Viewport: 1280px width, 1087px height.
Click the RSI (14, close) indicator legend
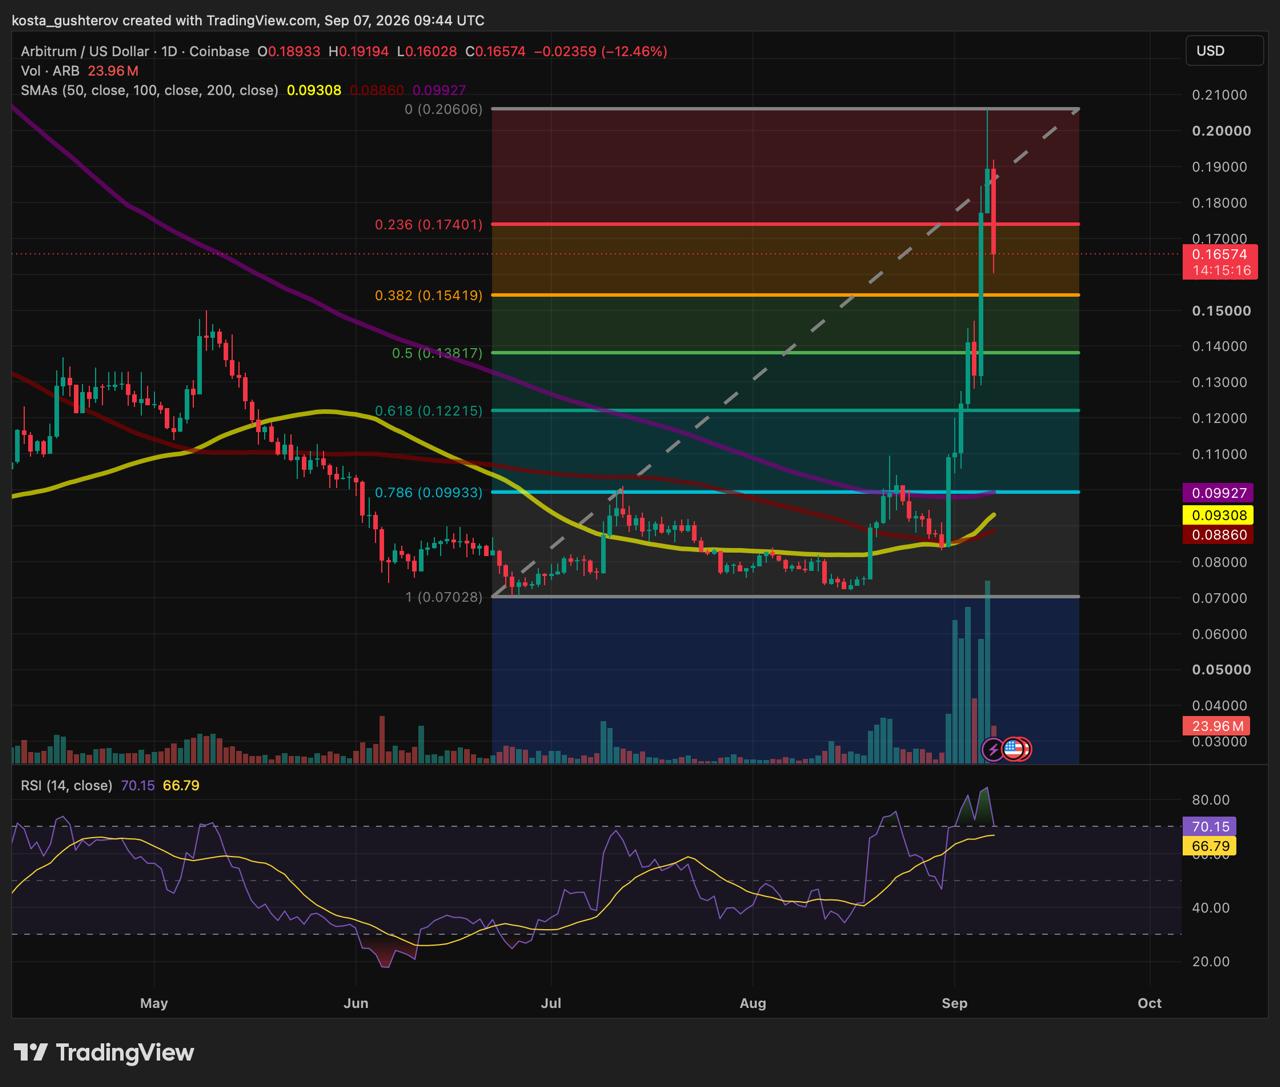pyautogui.click(x=66, y=785)
